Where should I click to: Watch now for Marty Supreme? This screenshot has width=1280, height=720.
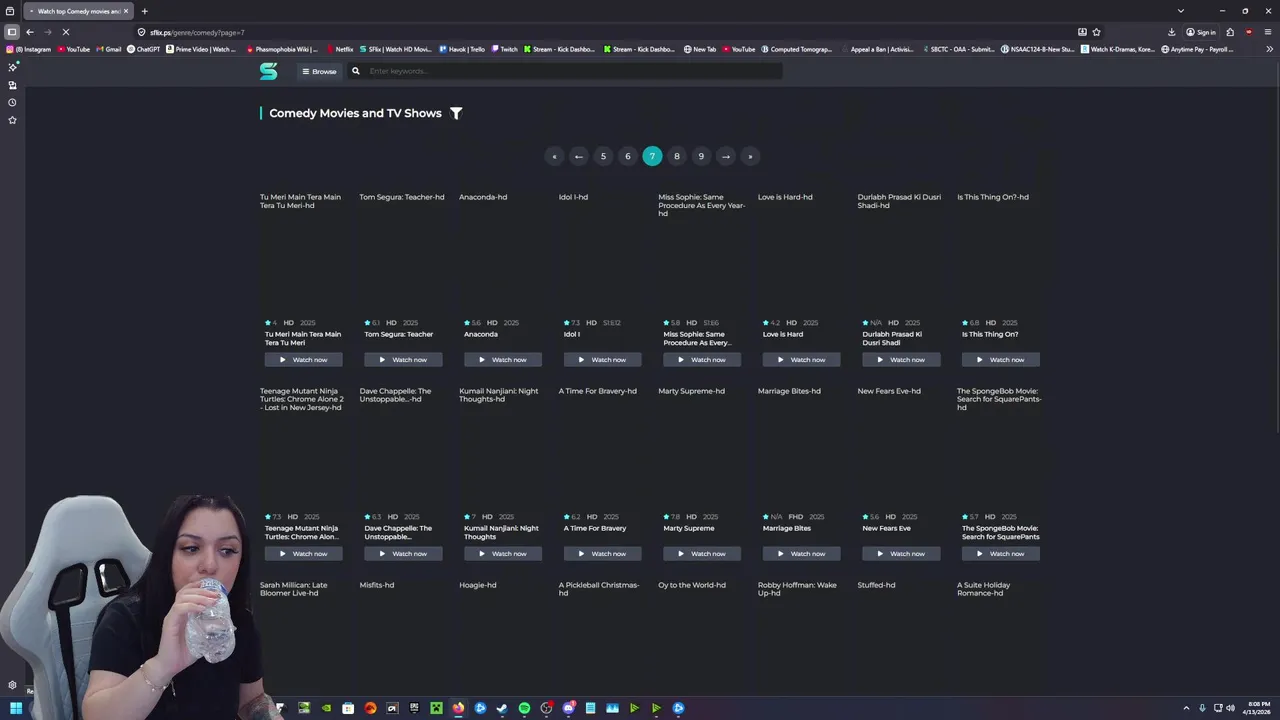(701, 553)
